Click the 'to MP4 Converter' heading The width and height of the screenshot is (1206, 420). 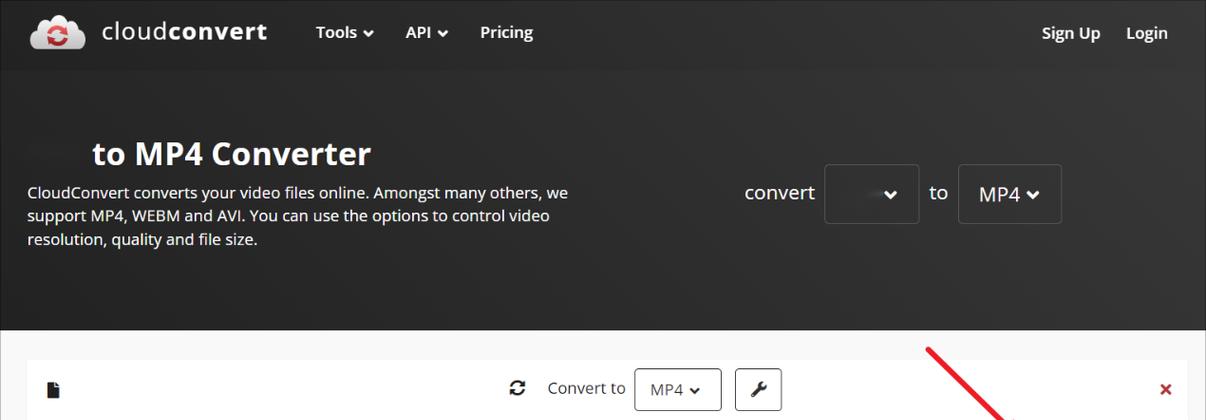click(232, 154)
